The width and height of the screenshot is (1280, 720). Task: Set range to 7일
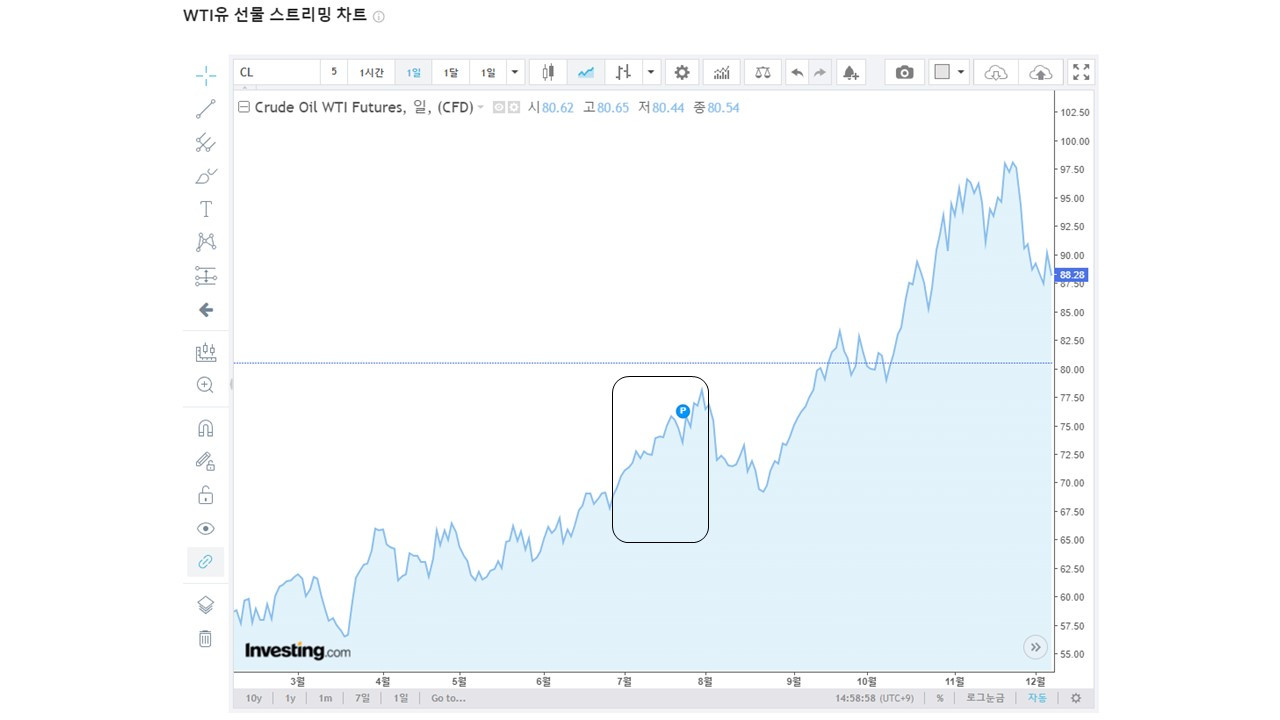coord(361,698)
